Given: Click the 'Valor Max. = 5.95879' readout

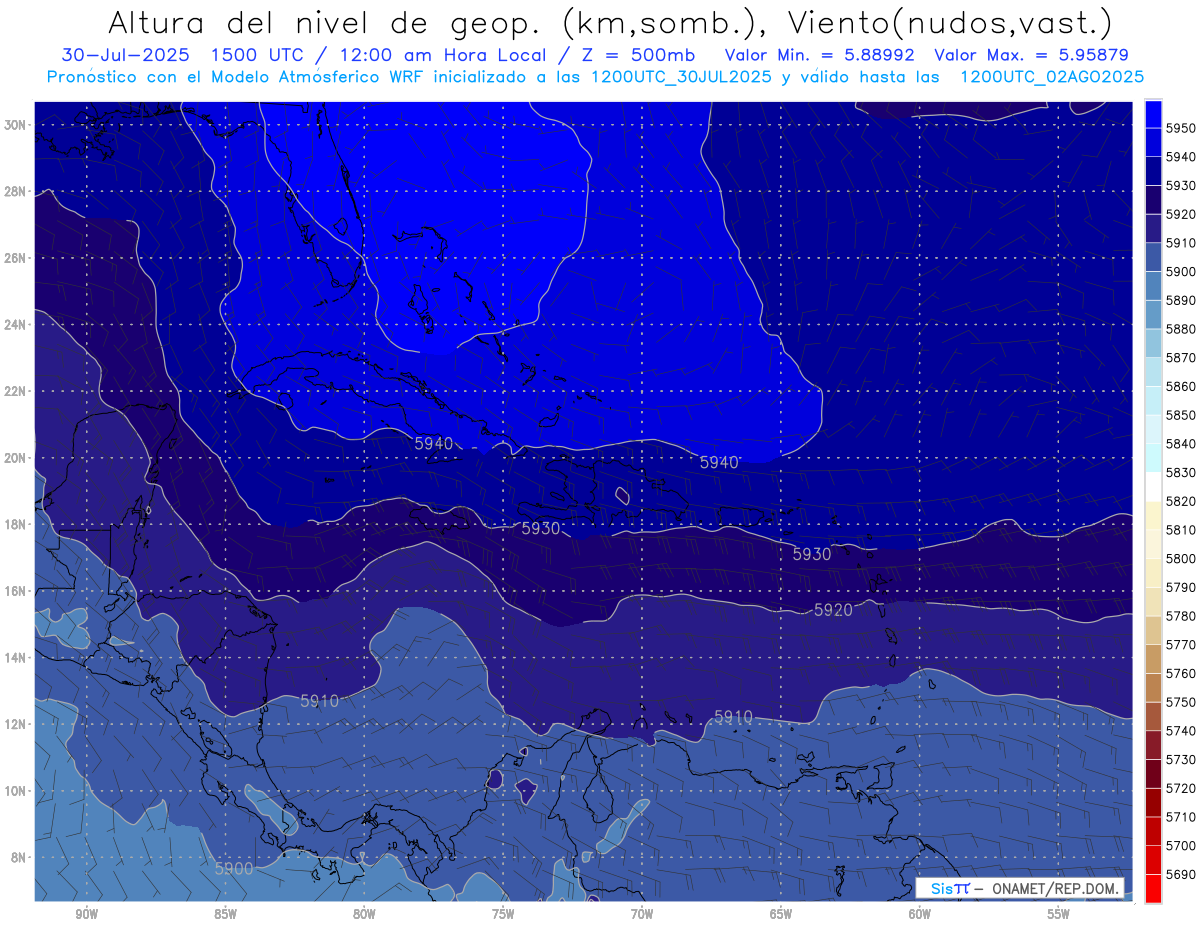Looking at the screenshot, I should click(x=1032, y=55).
